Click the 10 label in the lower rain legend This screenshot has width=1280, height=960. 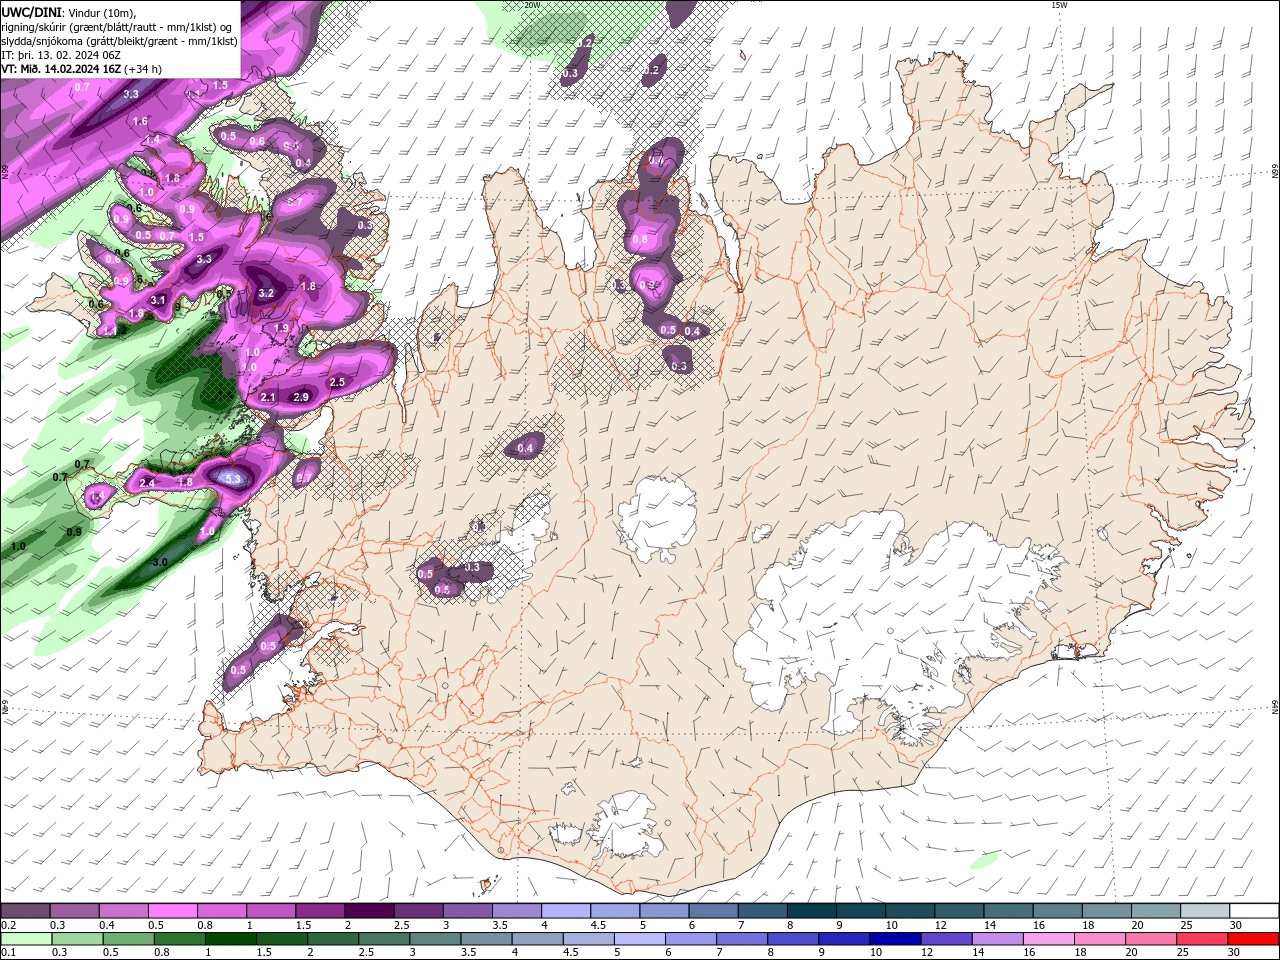[876, 952]
